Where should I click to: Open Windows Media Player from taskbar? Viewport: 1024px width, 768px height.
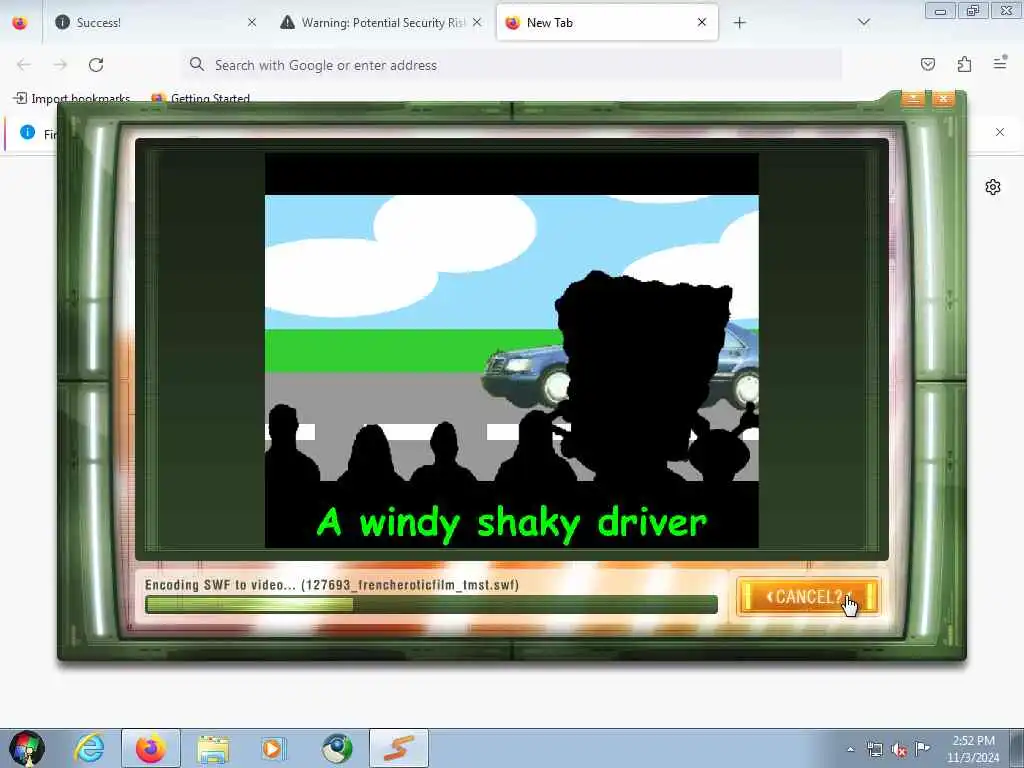click(x=274, y=748)
